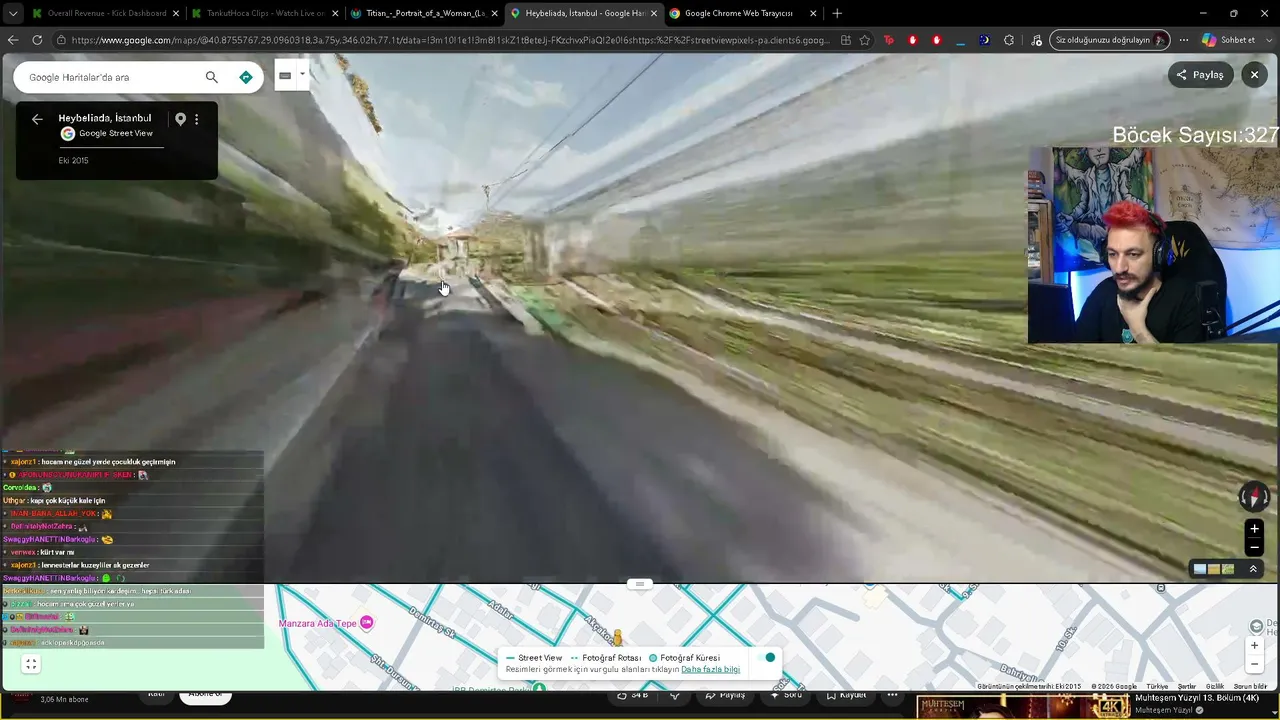Image resolution: width=1280 pixels, height=720 pixels.
Task: Click the browser extensions puzzle icon
Action: [1009, 40]
